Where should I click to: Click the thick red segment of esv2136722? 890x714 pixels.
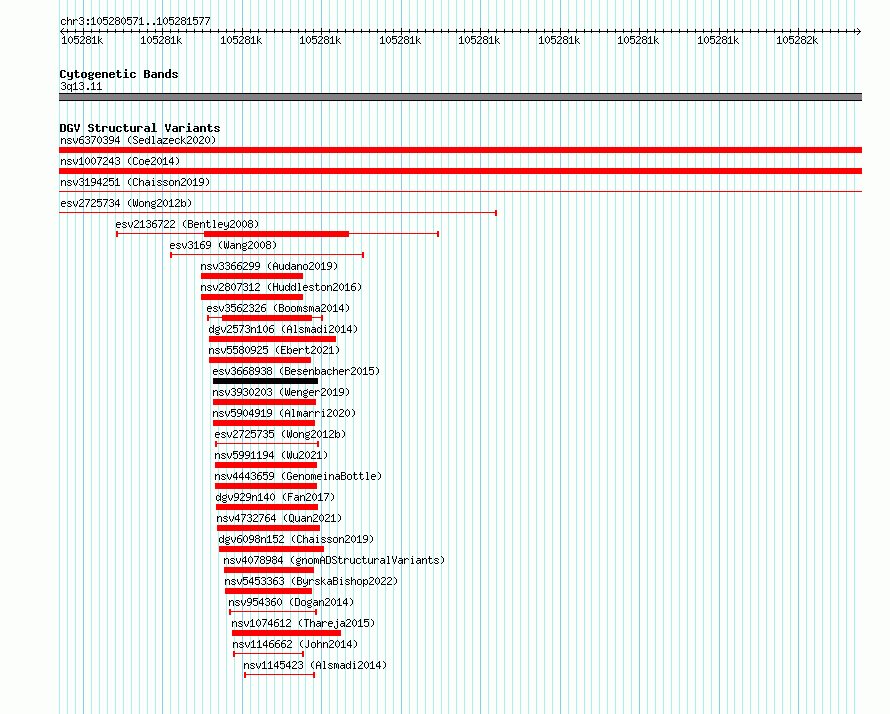click(x=276, y=234)
